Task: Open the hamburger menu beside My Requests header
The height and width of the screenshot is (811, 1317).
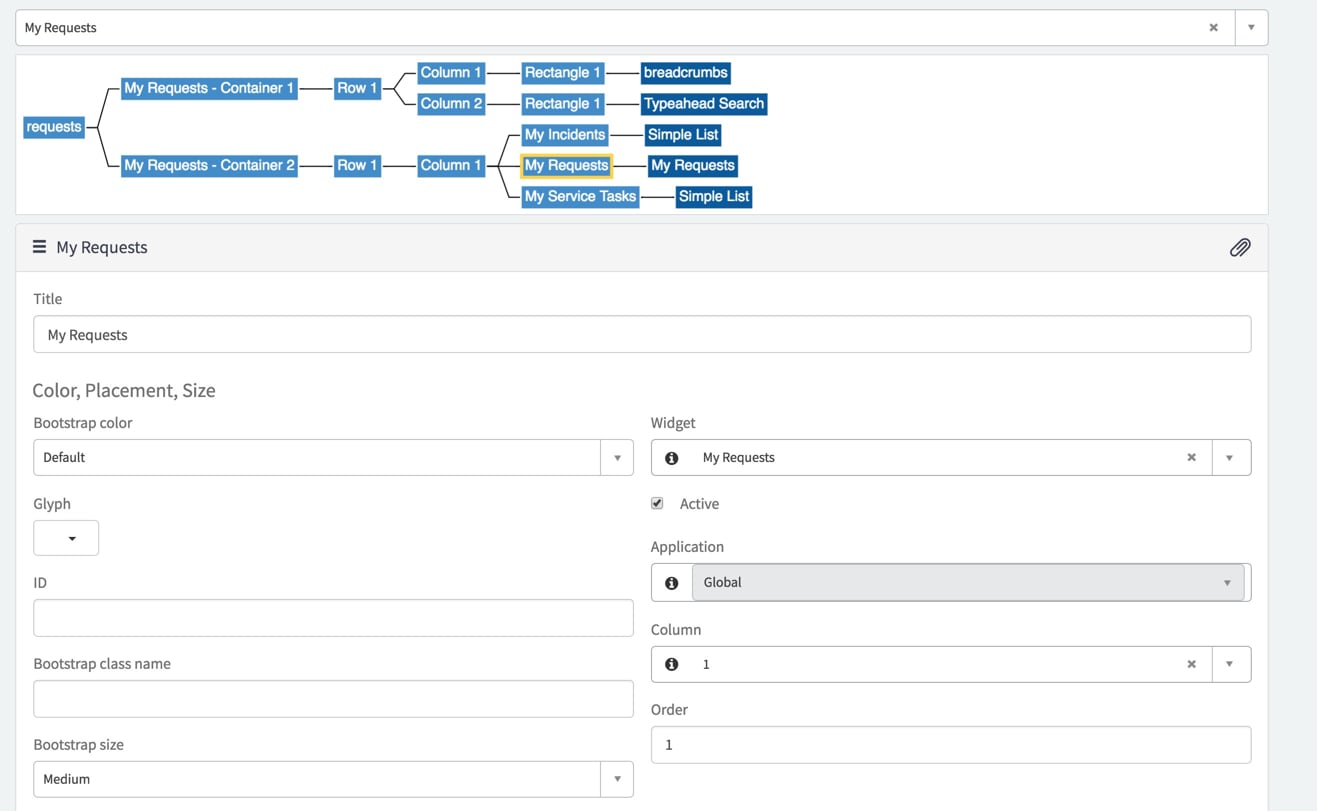Action: (39, 247)
